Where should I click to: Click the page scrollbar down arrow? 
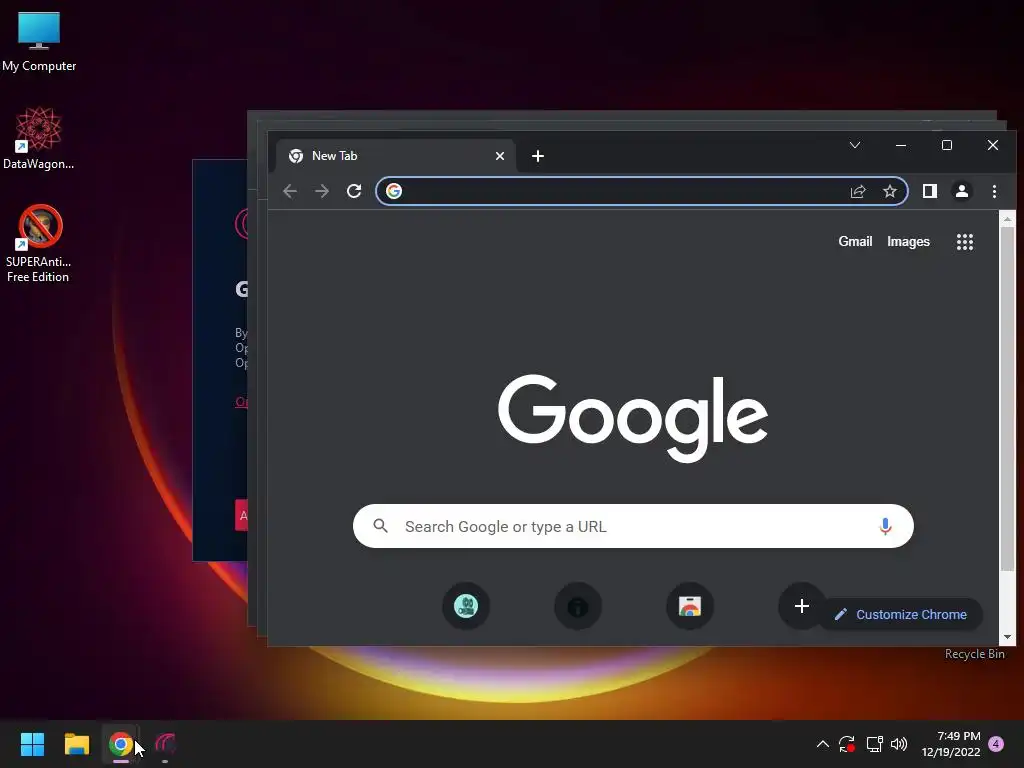1007,637
